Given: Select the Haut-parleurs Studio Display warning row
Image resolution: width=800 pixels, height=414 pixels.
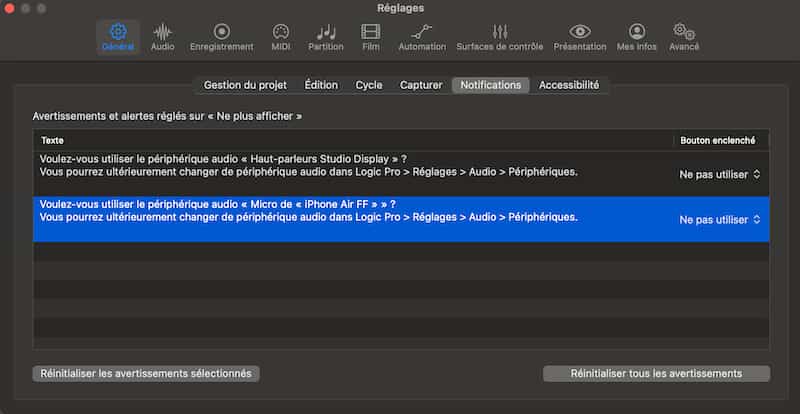Looking at the screenshot, I should click(401, 174).
